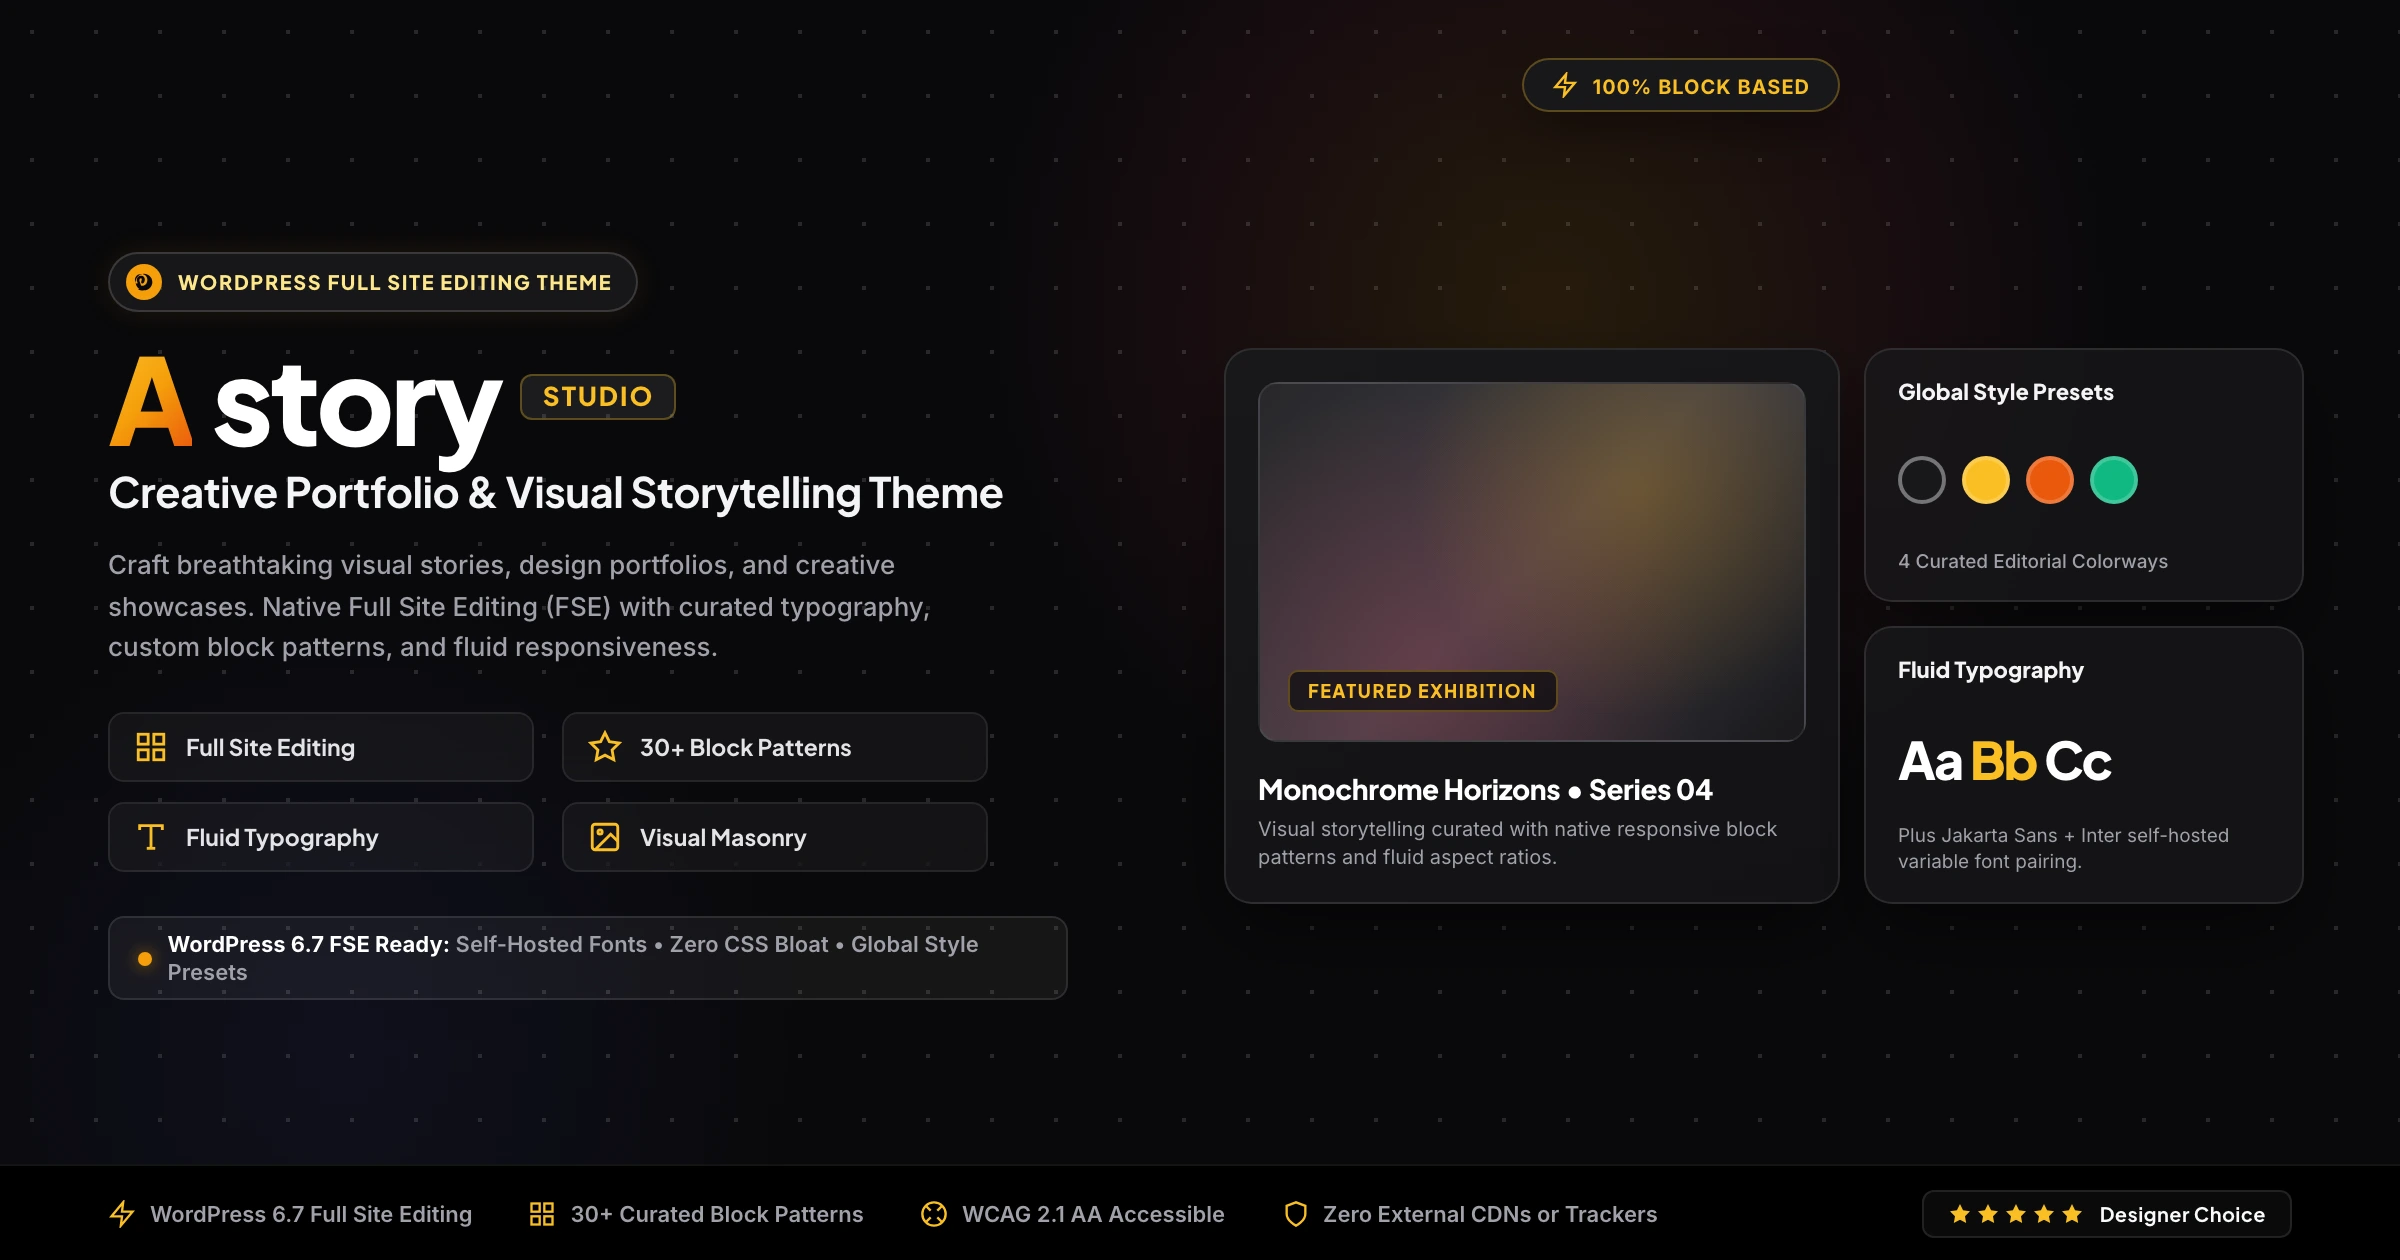Image resolution: width=2400 pixels, height=1260 pixels.
Task: Click the Fluid Typography feature chip
Action: click(321, 837)
